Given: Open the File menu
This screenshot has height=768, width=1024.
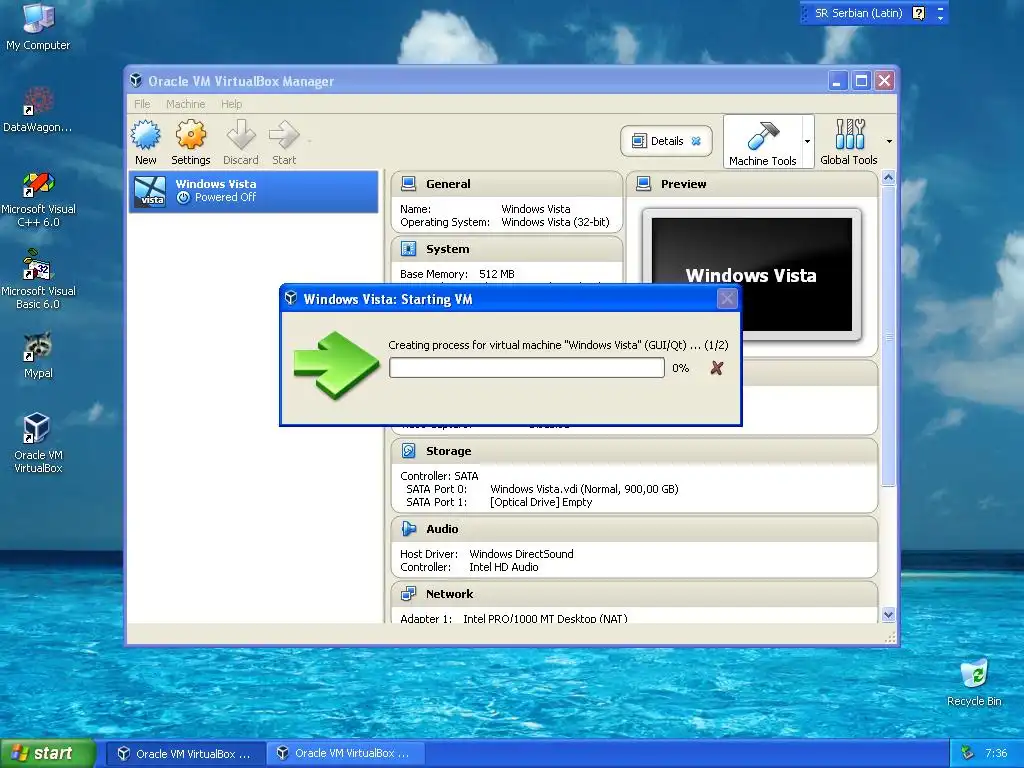Looking at the screenshot, I should [x=142, y=104].
